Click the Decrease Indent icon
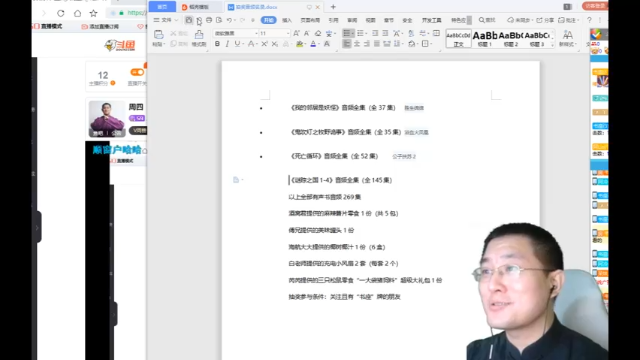This screenshot has height=360, width=640. [x=375, y=33]
